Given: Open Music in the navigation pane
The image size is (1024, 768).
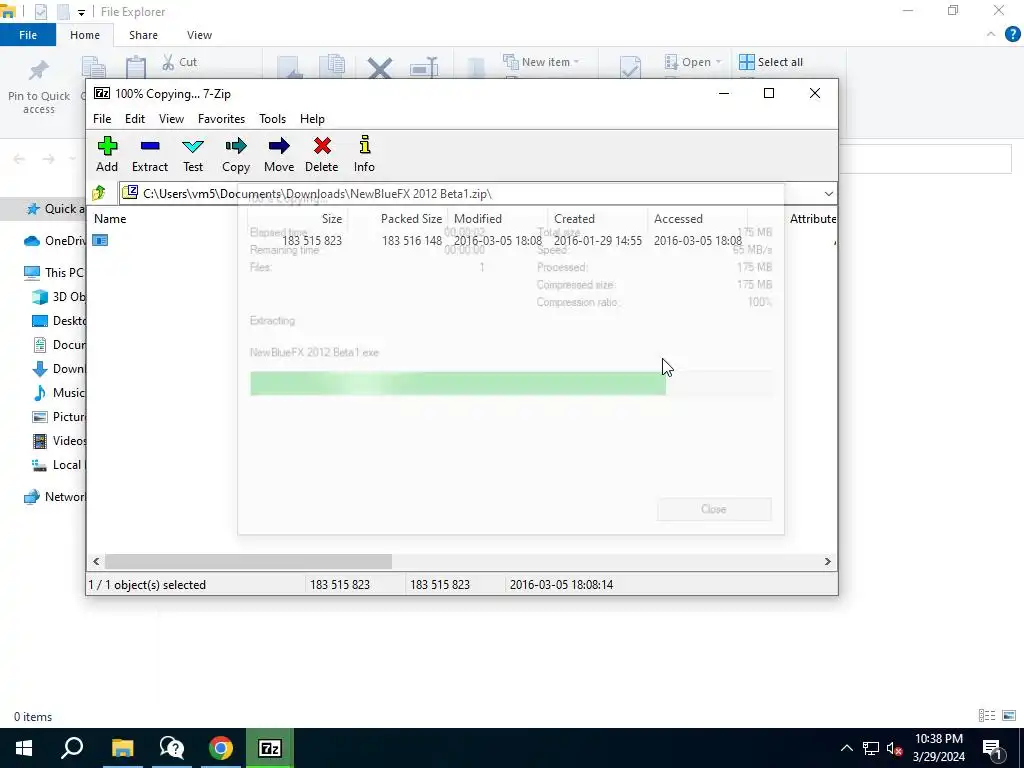Looking at the screenshot, I should tap(59, 392).
